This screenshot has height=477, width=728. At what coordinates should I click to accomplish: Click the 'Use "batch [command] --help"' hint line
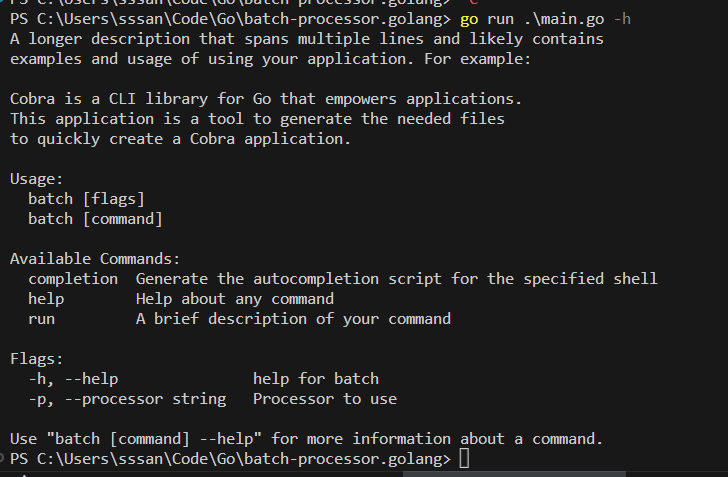tap(306, 439)
